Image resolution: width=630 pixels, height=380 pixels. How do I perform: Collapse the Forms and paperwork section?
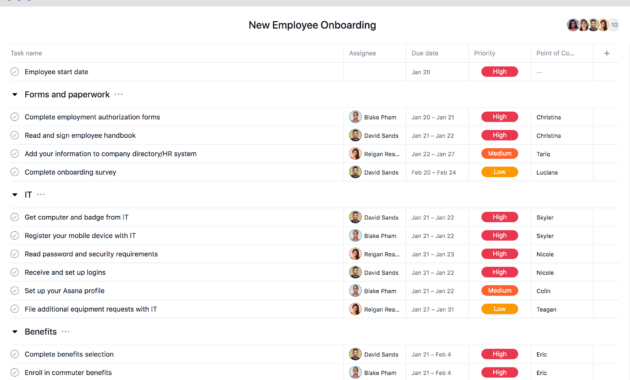[x=15, y=95]
